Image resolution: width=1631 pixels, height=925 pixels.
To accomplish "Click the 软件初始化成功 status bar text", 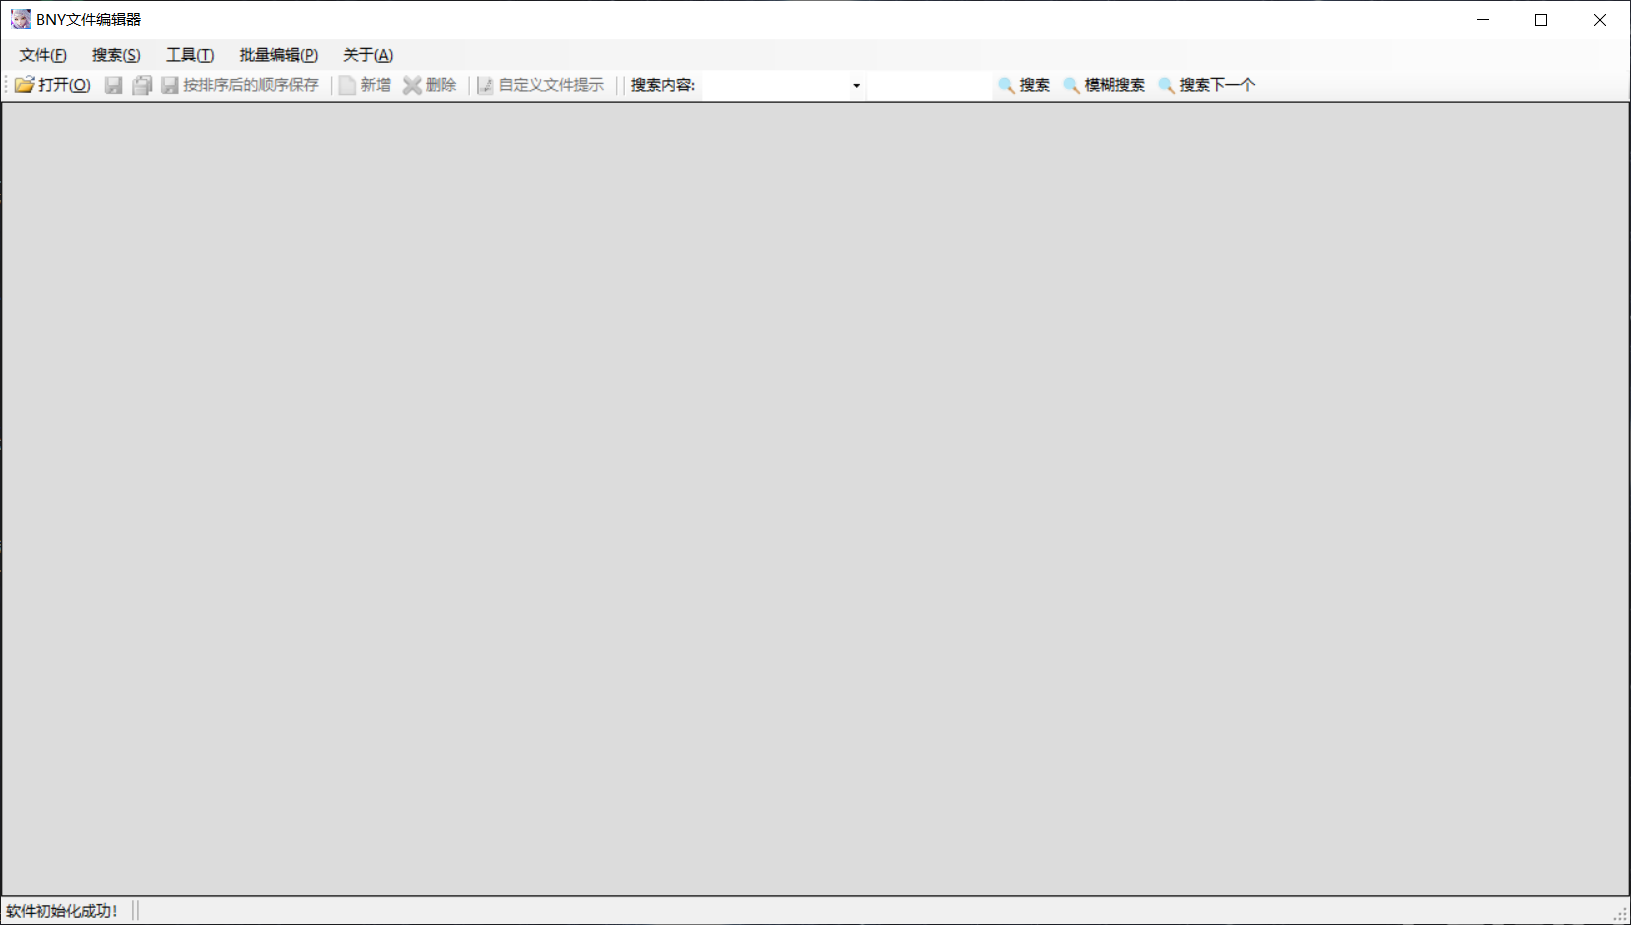I will click(x=62, y=911).
